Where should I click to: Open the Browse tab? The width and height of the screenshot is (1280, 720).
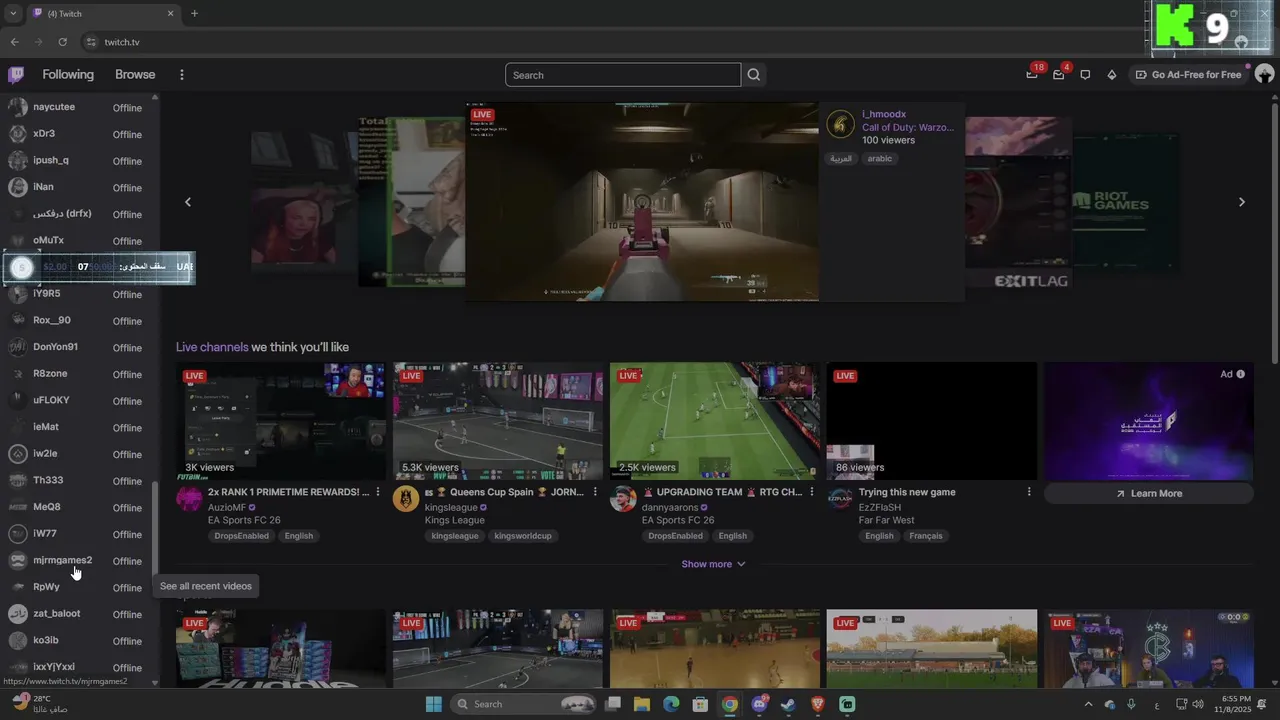click(x=135, y=75)
